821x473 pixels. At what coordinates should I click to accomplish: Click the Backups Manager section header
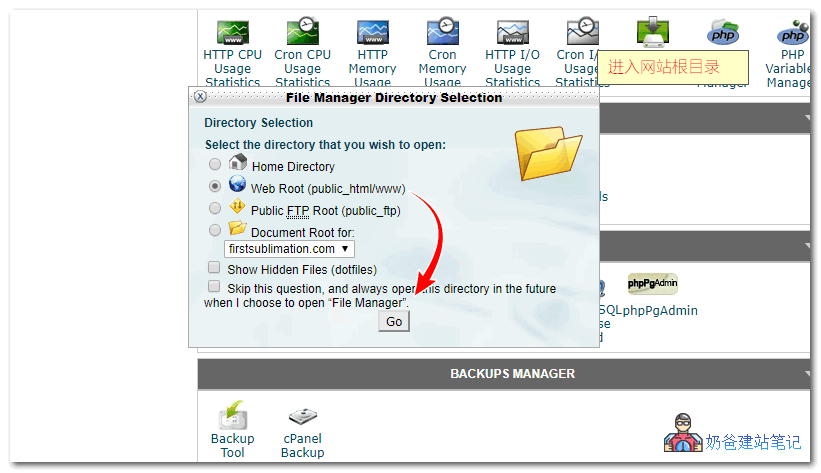[512, 374]
